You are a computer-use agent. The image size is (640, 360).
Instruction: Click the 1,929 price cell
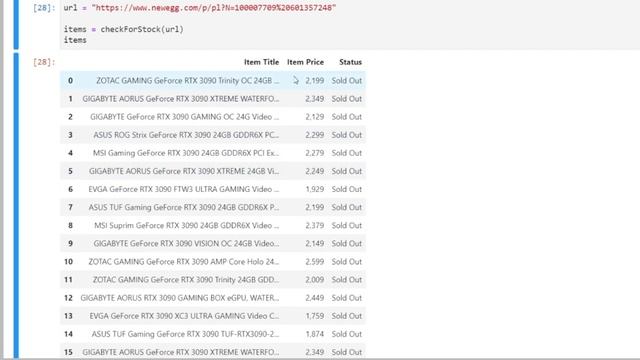click(x=314, y=189)
